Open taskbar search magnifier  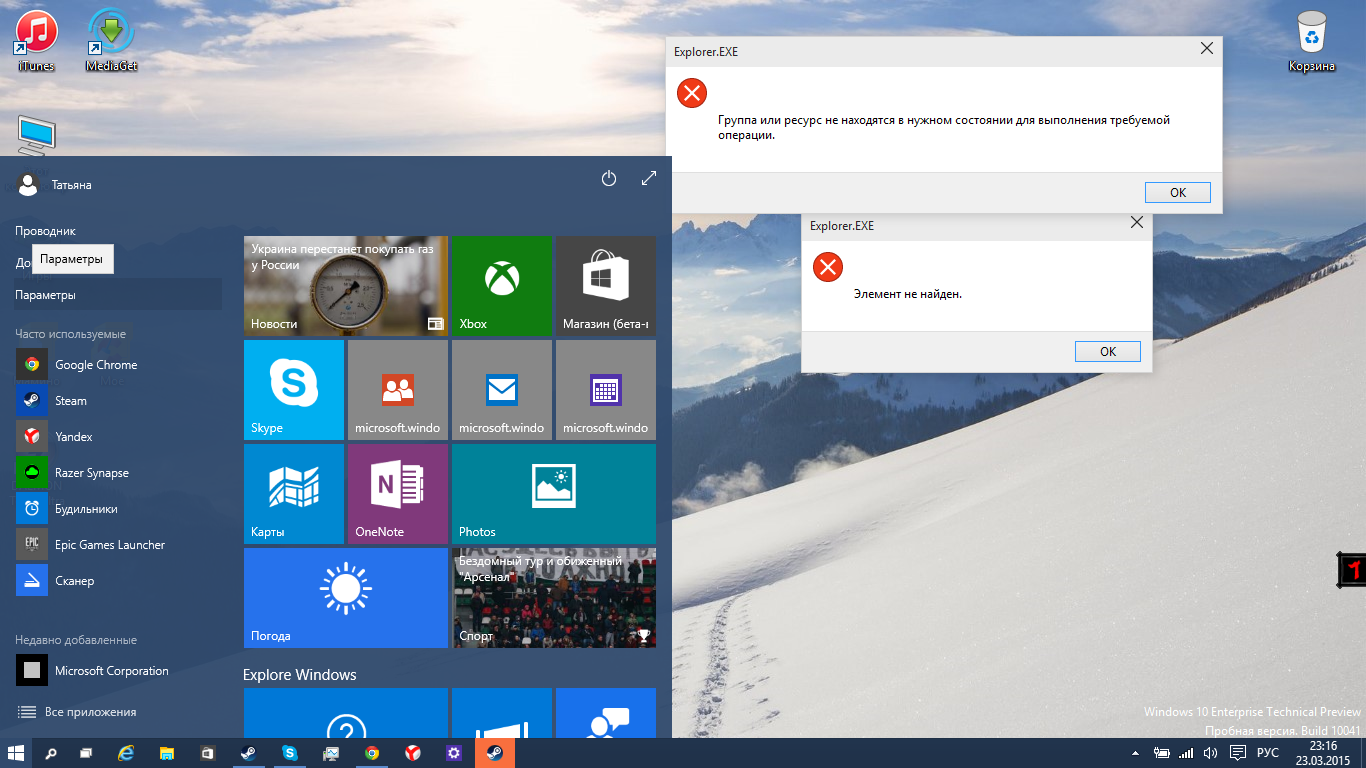click(x=51, y=753)
